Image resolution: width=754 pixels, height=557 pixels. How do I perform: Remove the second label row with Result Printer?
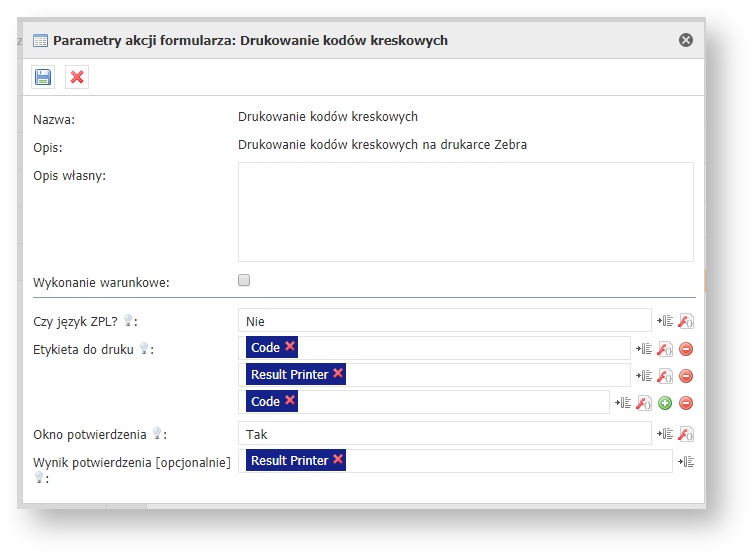point(686,376)
